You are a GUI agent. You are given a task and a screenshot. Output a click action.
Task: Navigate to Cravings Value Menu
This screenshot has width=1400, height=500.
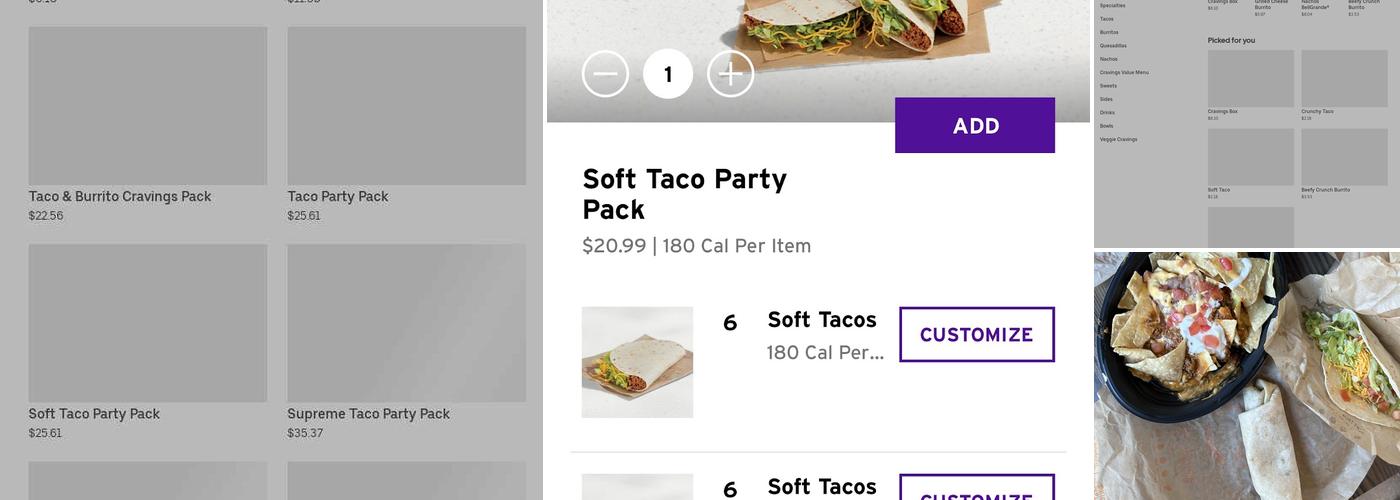coord(1124,72)
